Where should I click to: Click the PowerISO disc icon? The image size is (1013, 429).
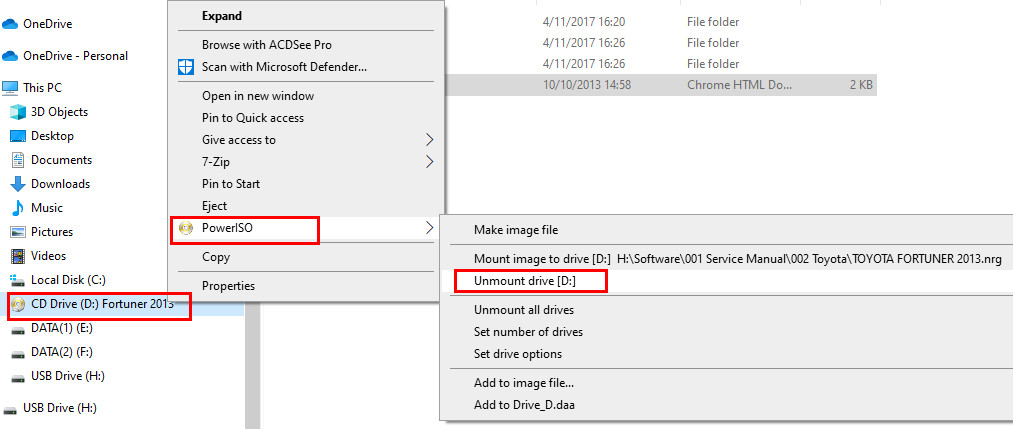click(x=185, y=229)
